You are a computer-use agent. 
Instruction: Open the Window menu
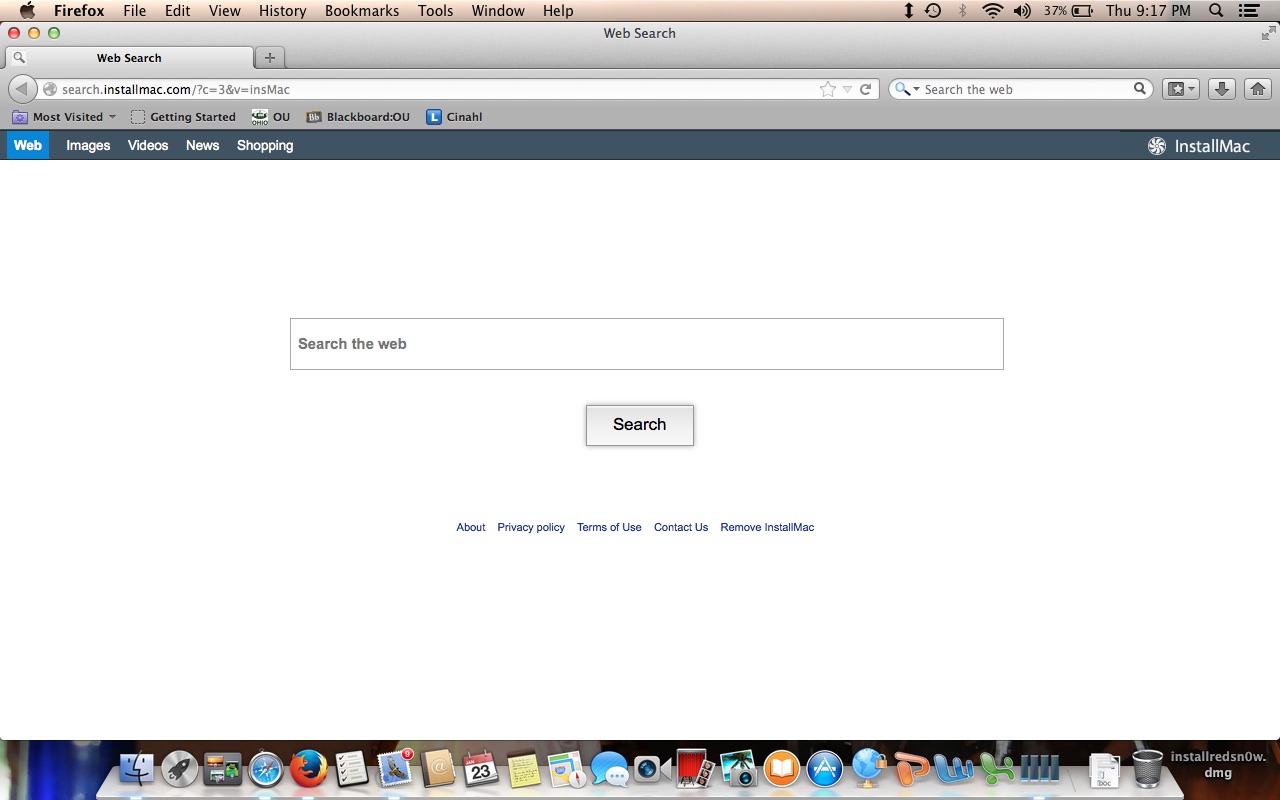tap(498, 11)
